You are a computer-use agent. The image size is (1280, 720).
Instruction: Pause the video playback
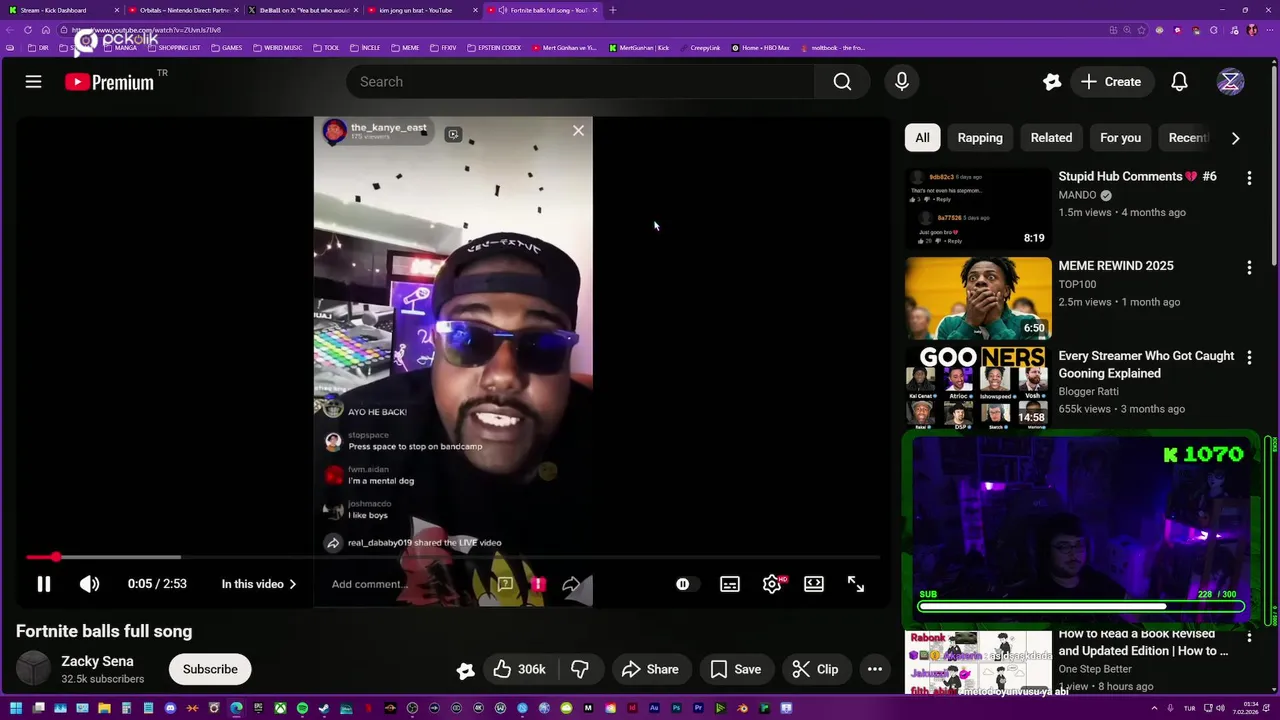(44, 584)
